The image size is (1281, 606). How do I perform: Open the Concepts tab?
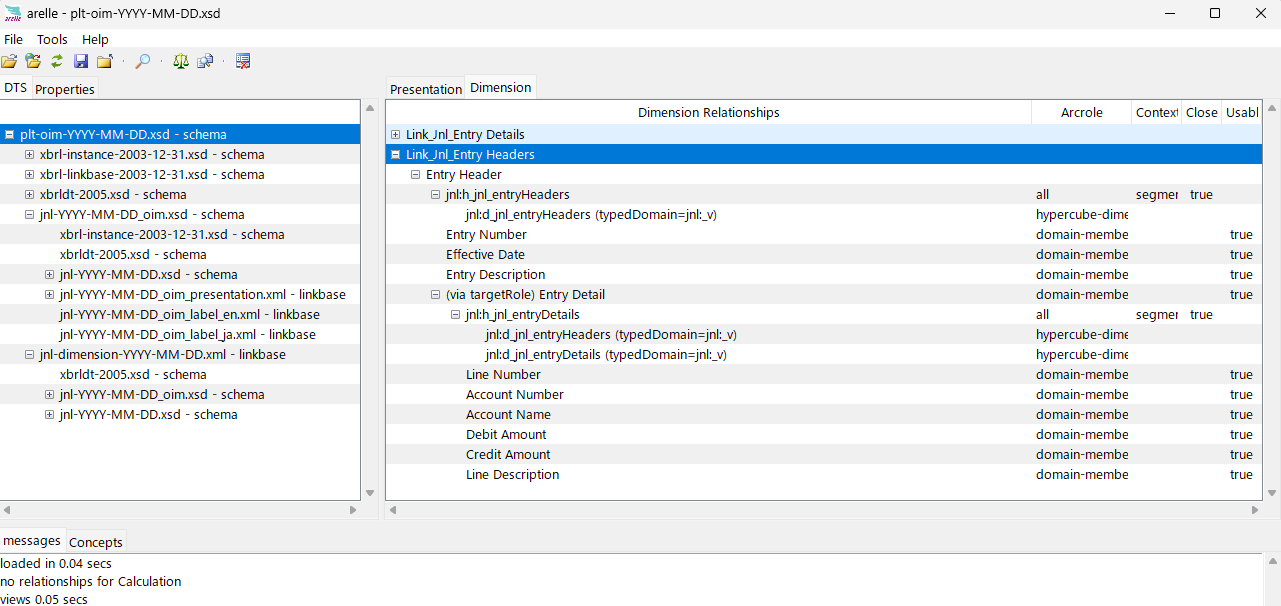pyautogui.click(x=96, y=542)
